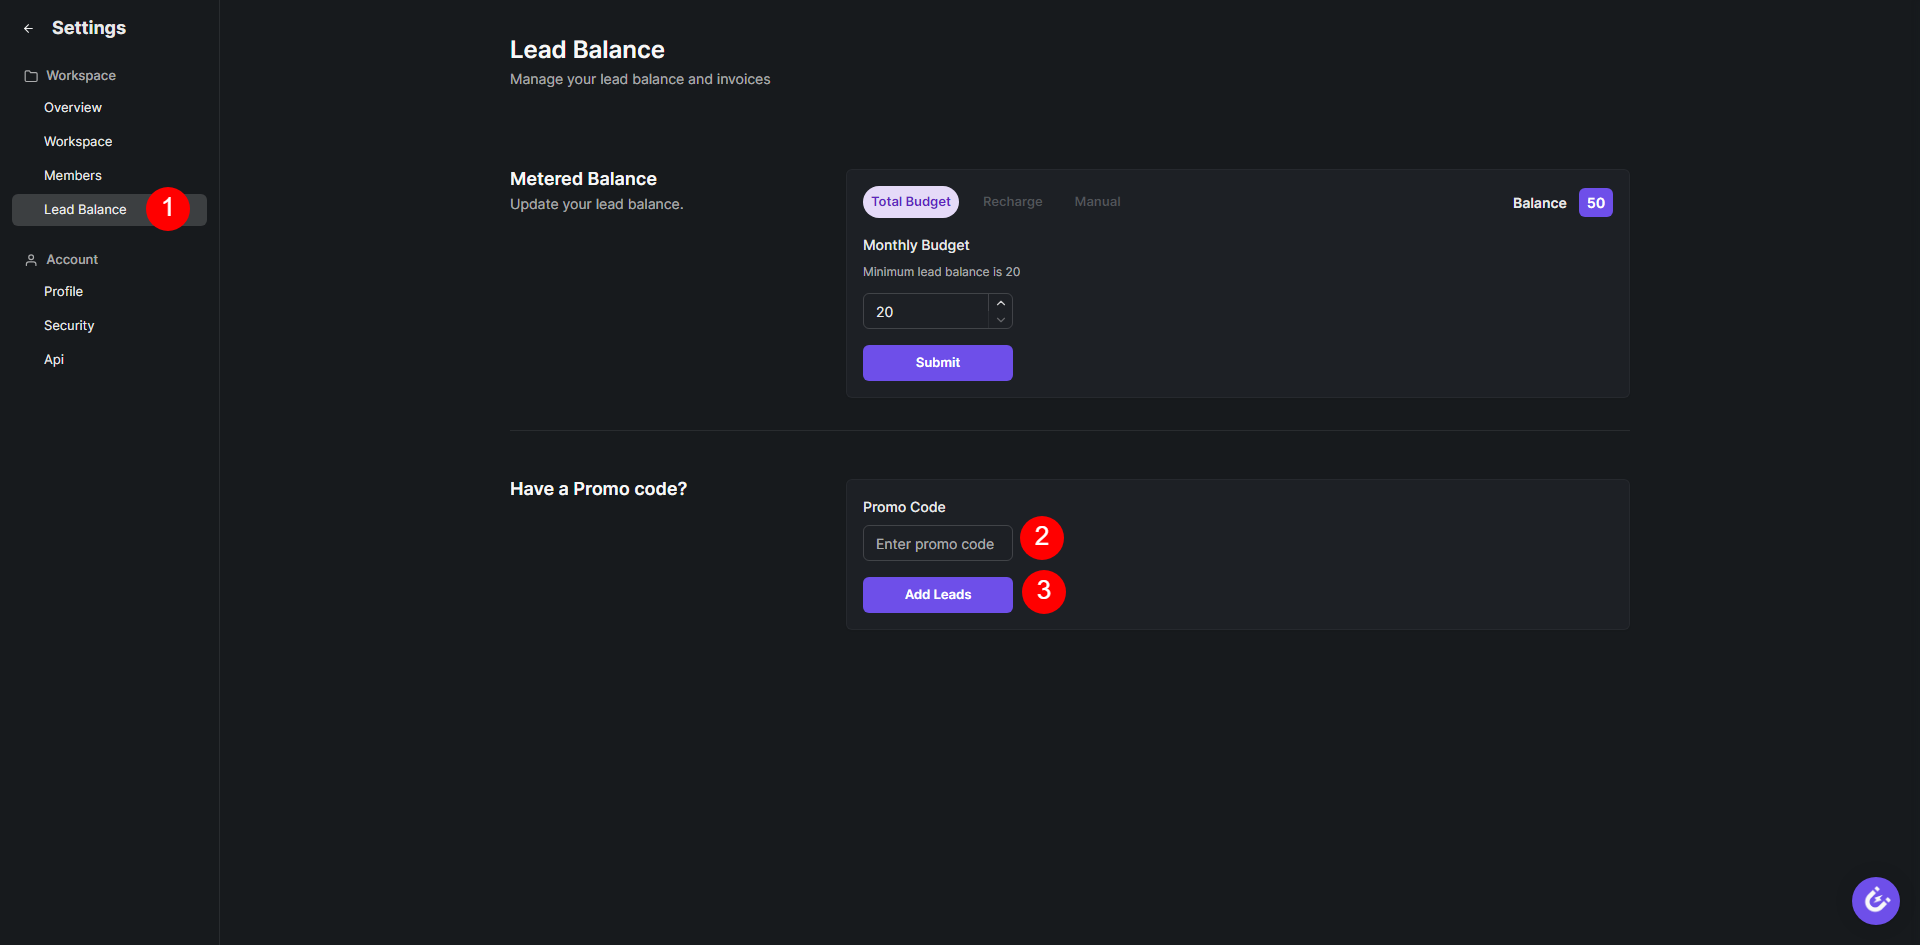
Task: Click the 'Update your lead balance.' description
Action: [597, 205]
